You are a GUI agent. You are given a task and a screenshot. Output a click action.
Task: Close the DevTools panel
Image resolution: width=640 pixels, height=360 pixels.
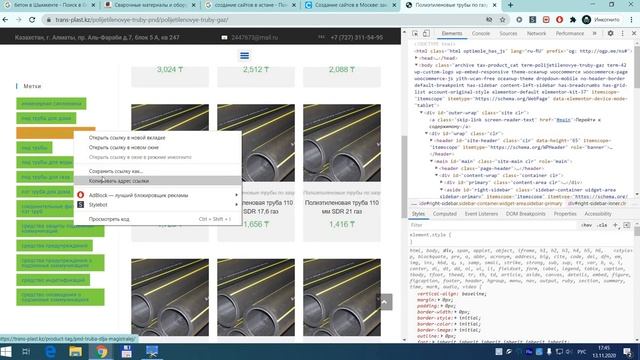(x=634, y=33)
